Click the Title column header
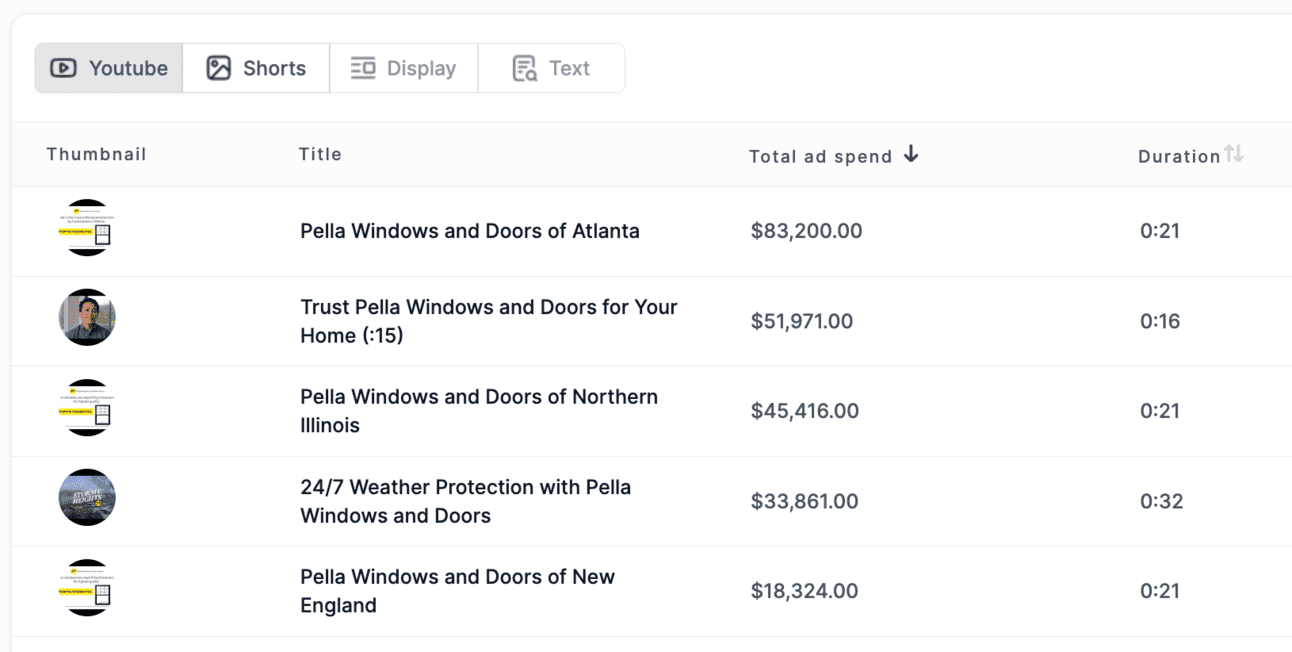This screenshot has width=1292, height=652. point(320,154)
